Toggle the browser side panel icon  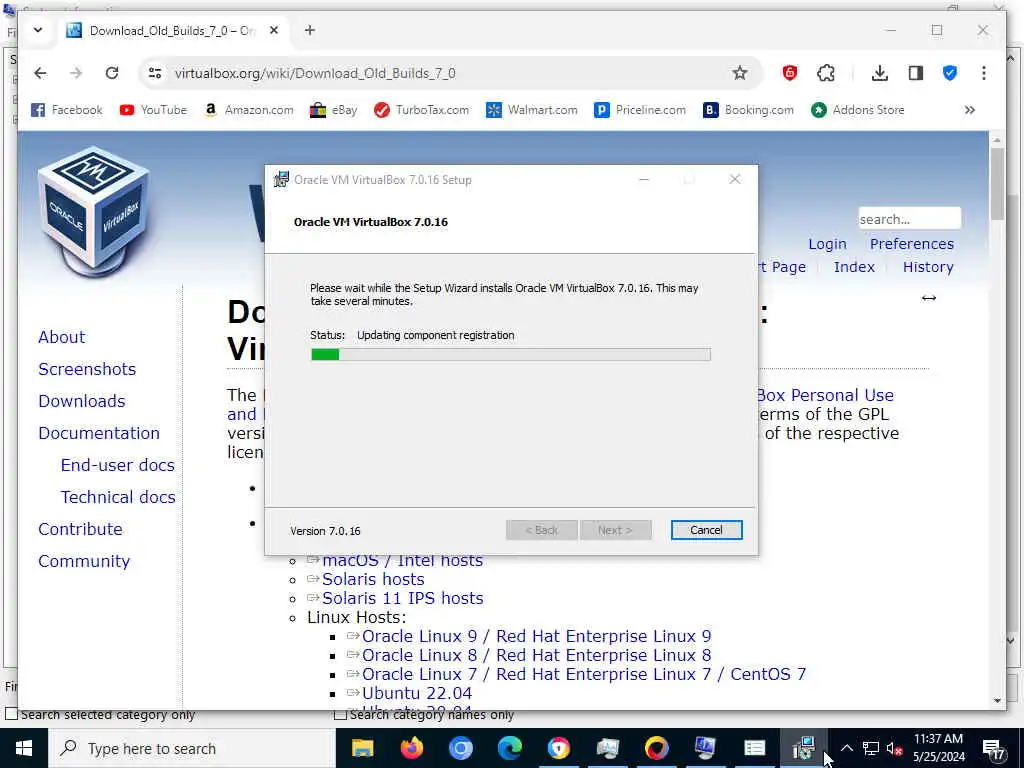[x=916, y=73]
